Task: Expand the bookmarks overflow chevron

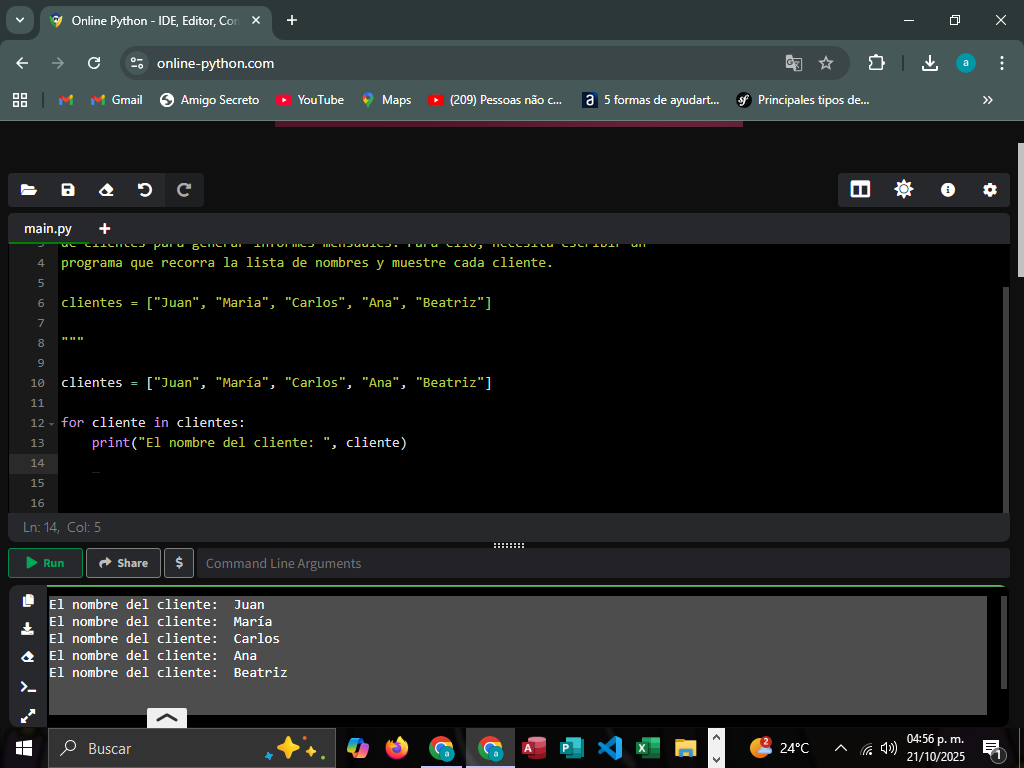Action: click(x=988, y=100)
